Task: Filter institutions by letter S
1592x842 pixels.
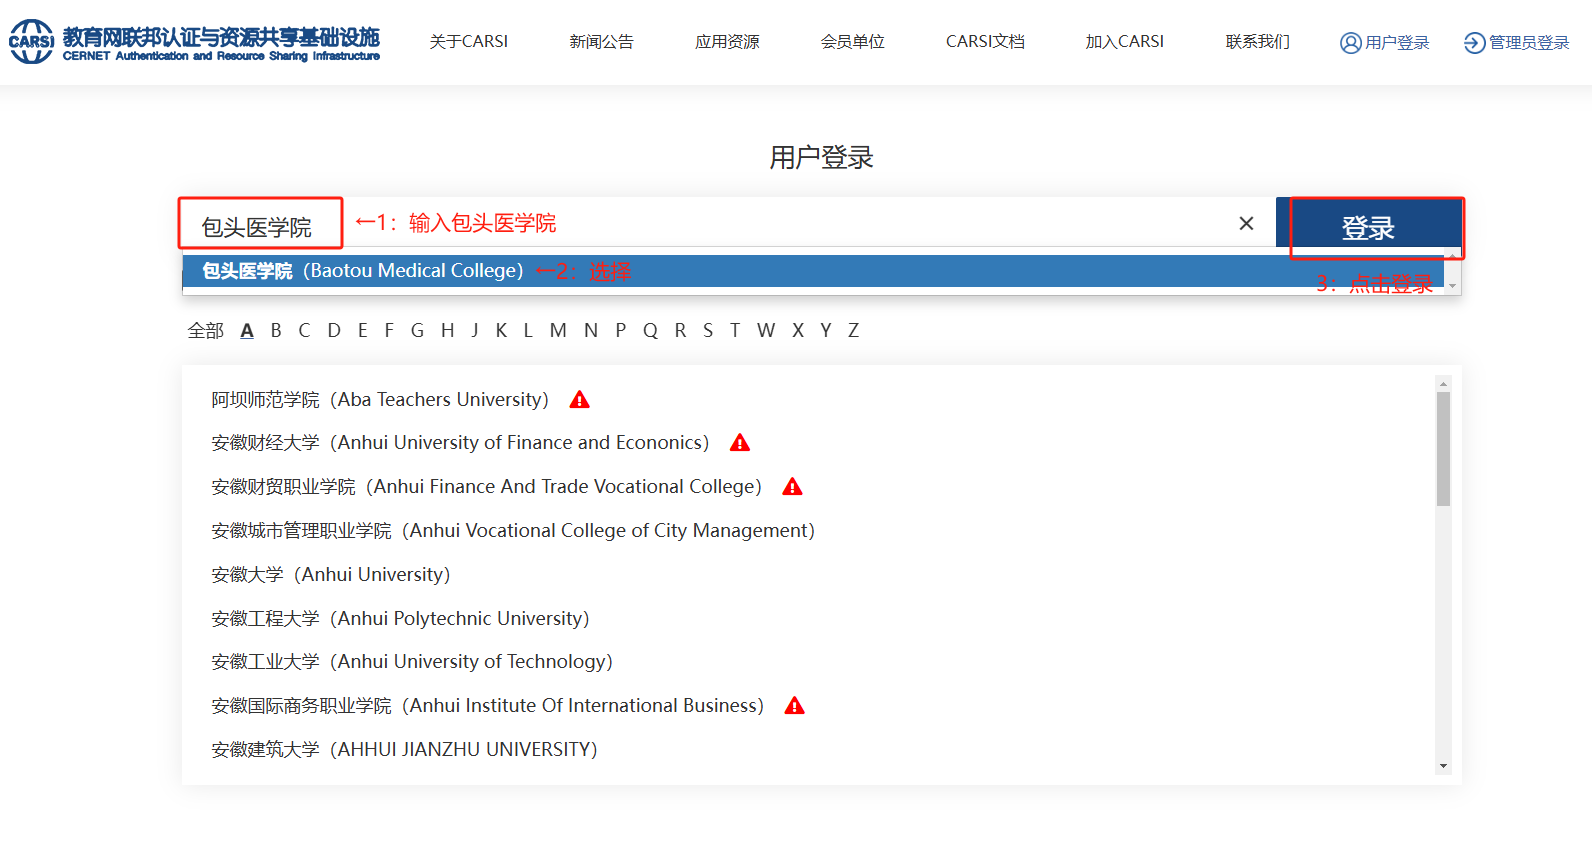Action: pos(708,331)
